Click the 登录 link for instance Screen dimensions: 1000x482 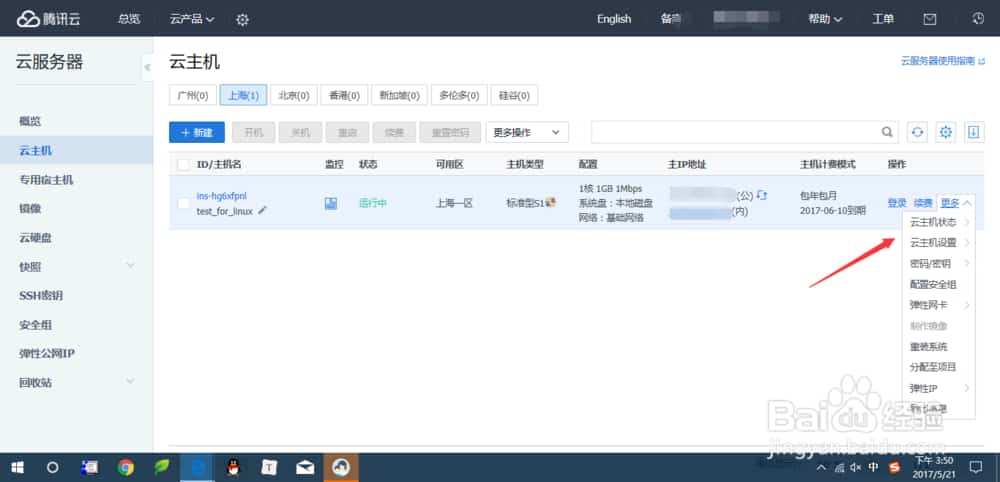(897, 203)
